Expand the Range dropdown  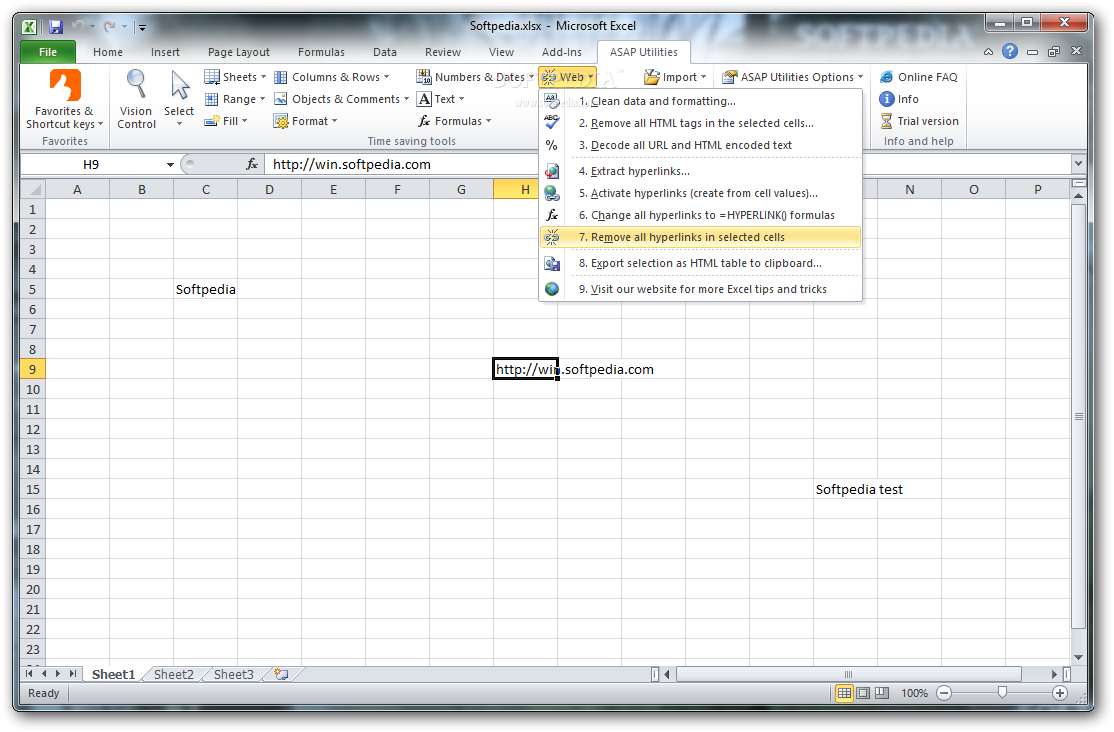(x=262, y=99)
